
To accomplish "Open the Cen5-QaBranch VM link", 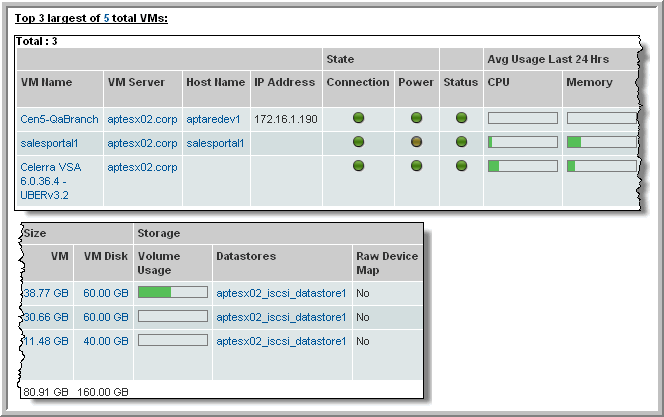I will 59,119.
